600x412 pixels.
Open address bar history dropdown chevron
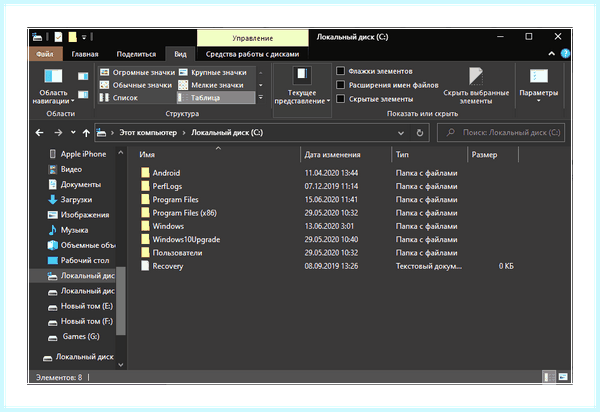pos(401,133)
